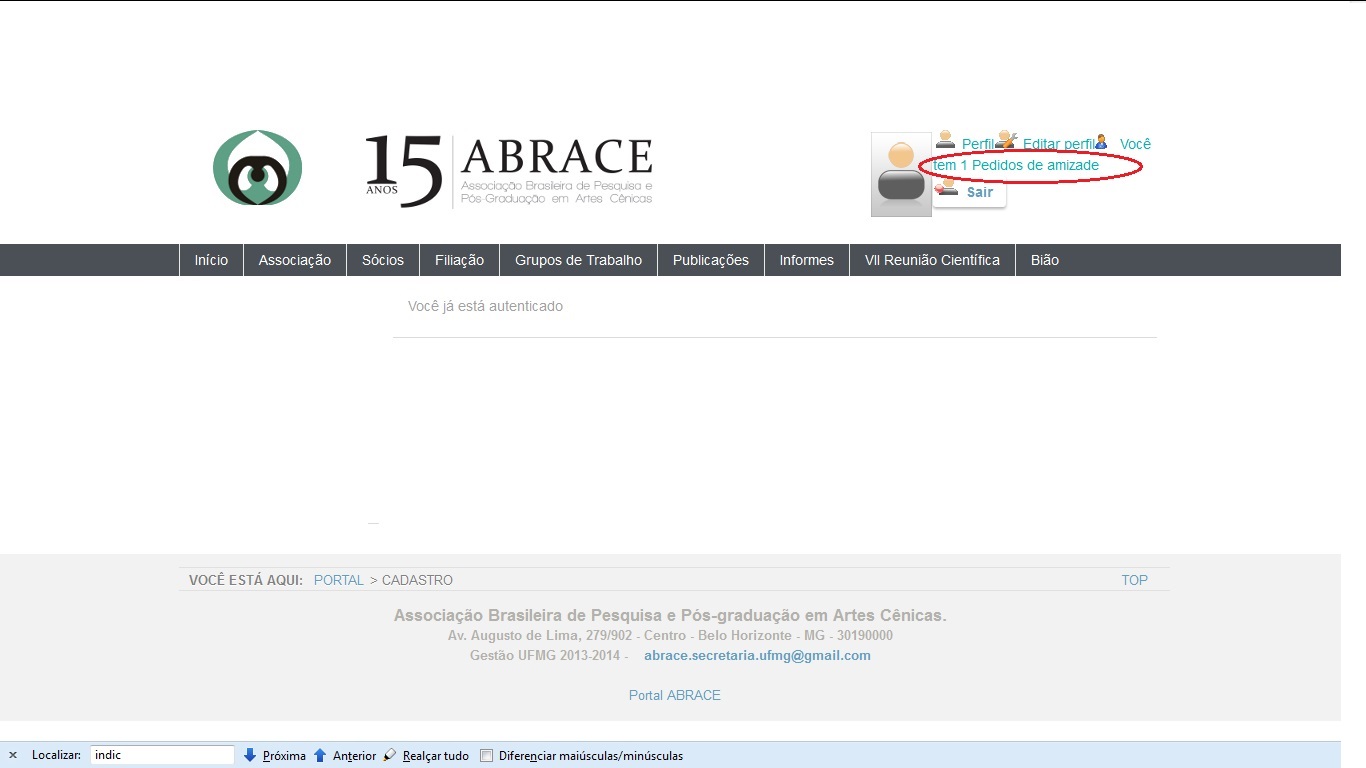
Task: Click the green ABRACE emblem logo
Action: 257,168
